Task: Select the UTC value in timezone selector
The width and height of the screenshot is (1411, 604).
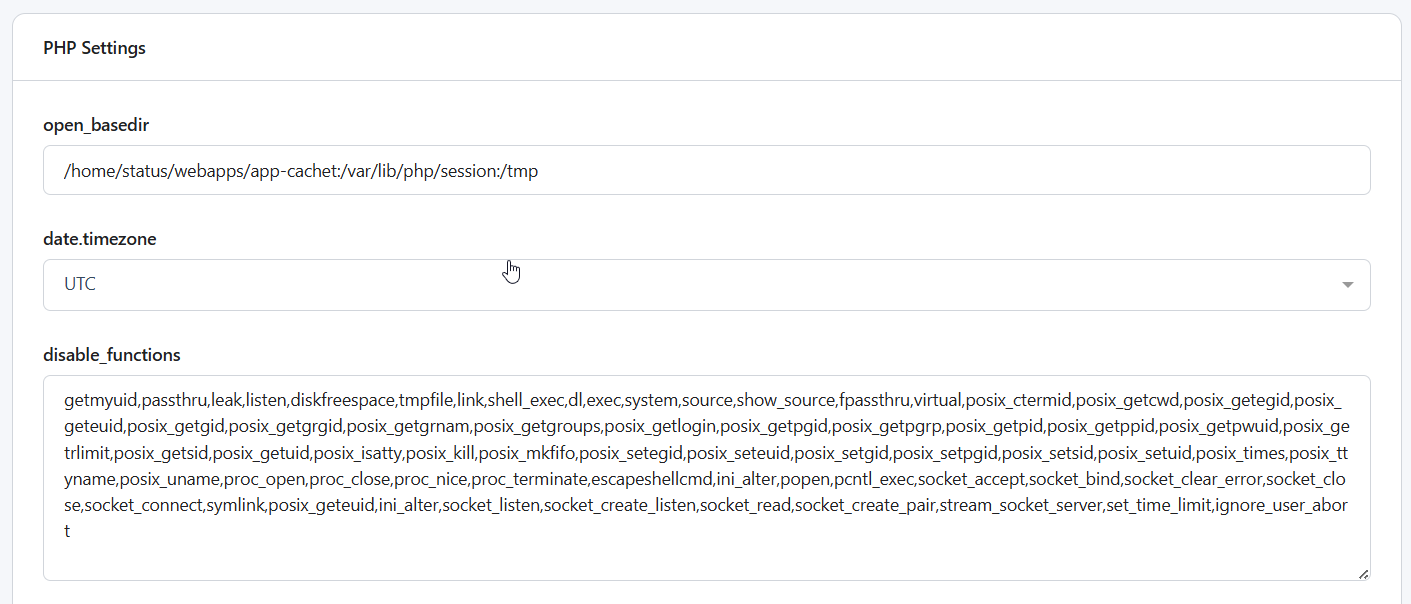Action: [x=80, y=285]
